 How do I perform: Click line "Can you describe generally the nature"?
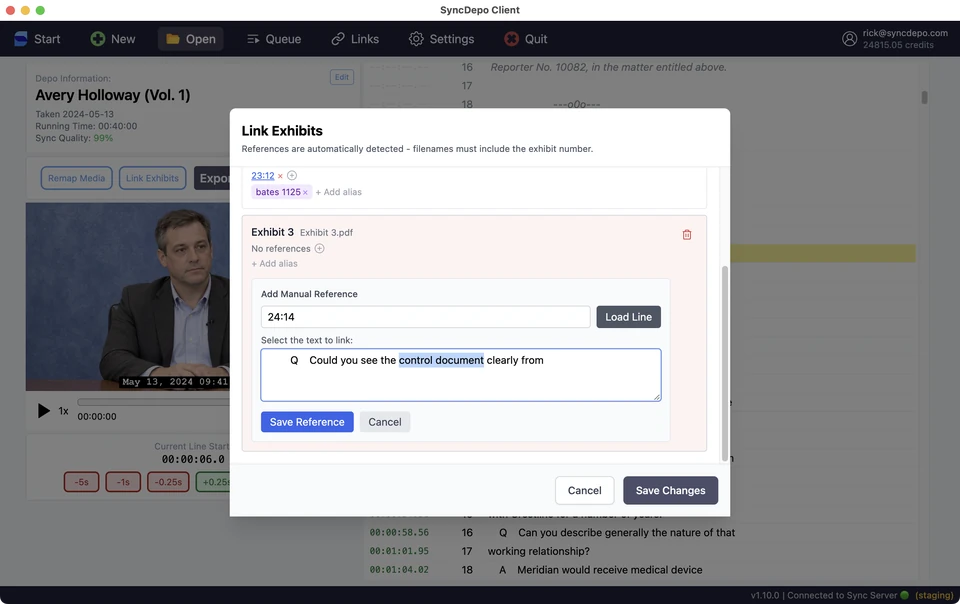coord(626,533)
